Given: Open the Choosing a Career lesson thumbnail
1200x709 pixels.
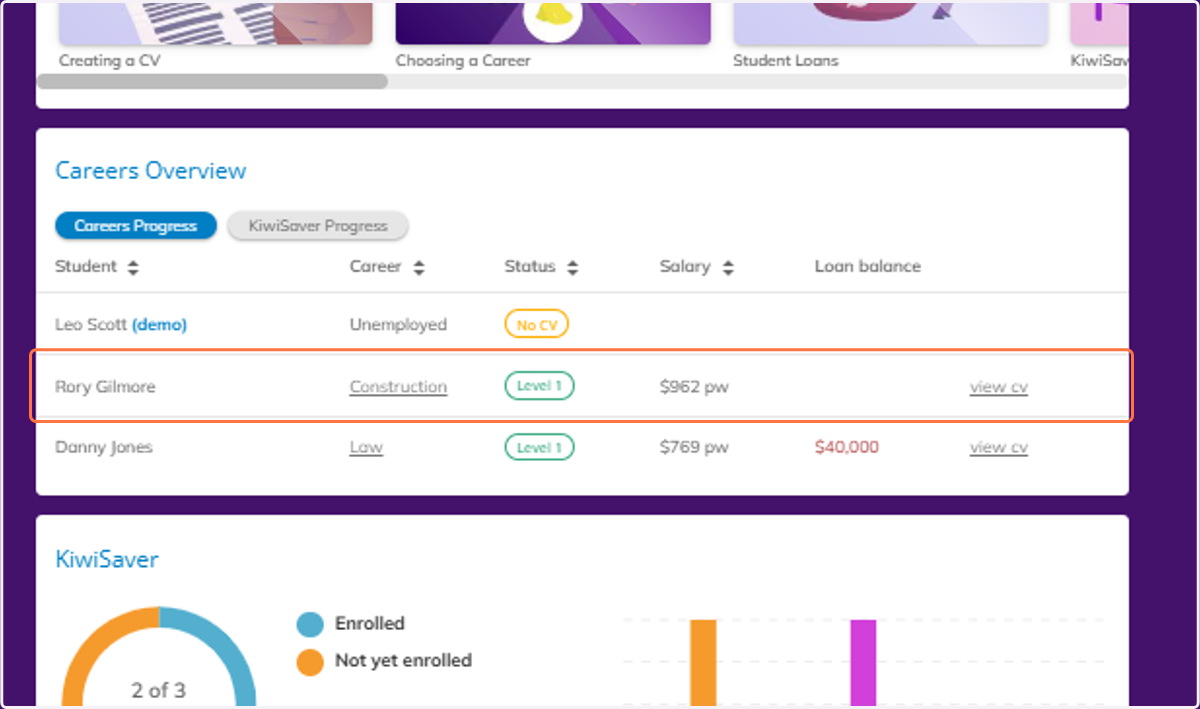Looking at the screenshot, I should pos(553,22).
